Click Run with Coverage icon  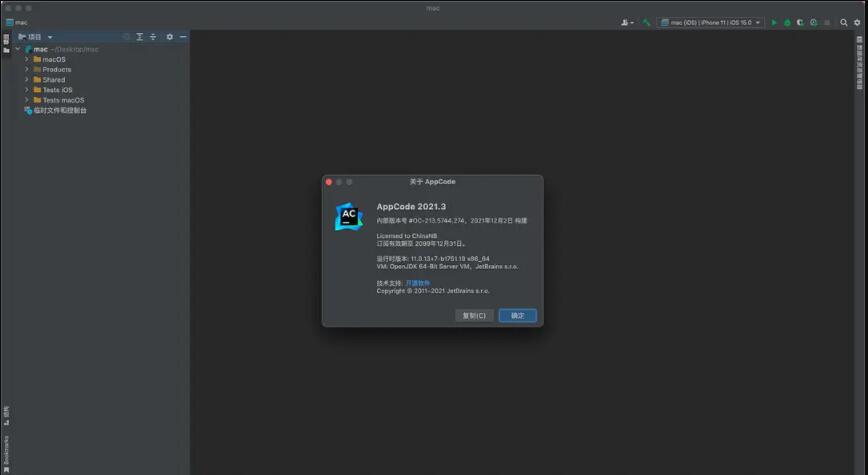(800, 23)
